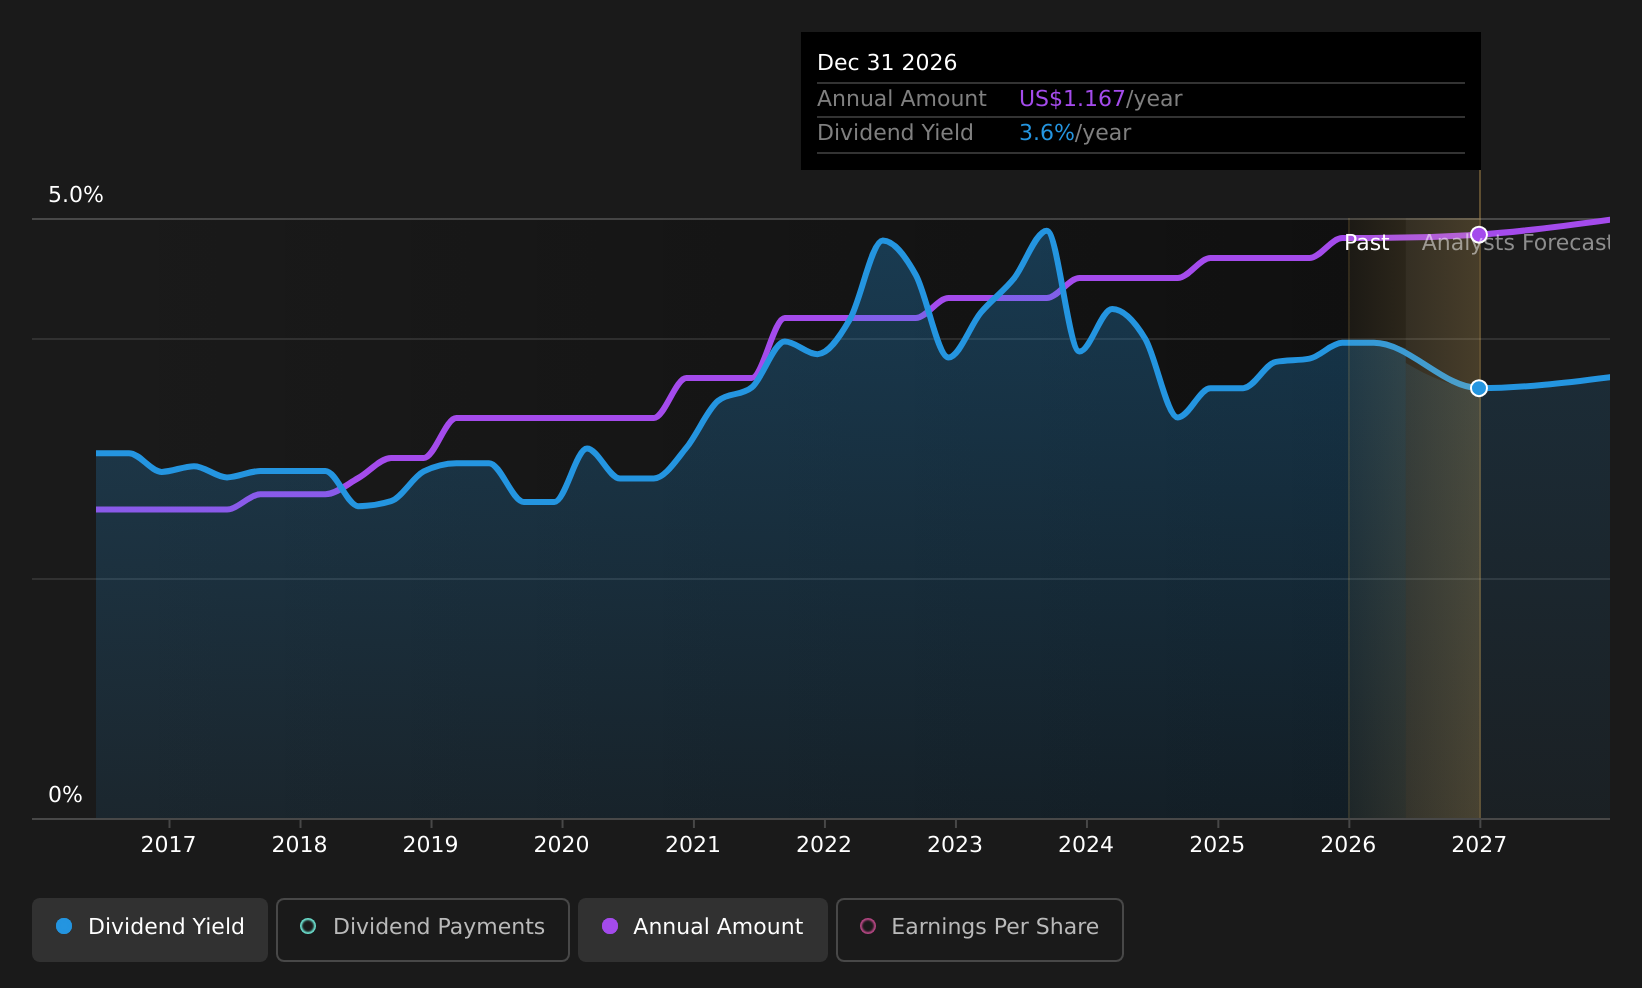
Task: Click the 2018 x-axis label
Action: point(299,845)
